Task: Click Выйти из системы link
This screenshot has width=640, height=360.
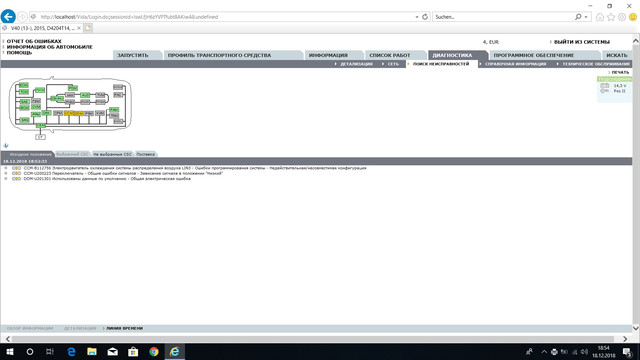Action: [582, 42]
